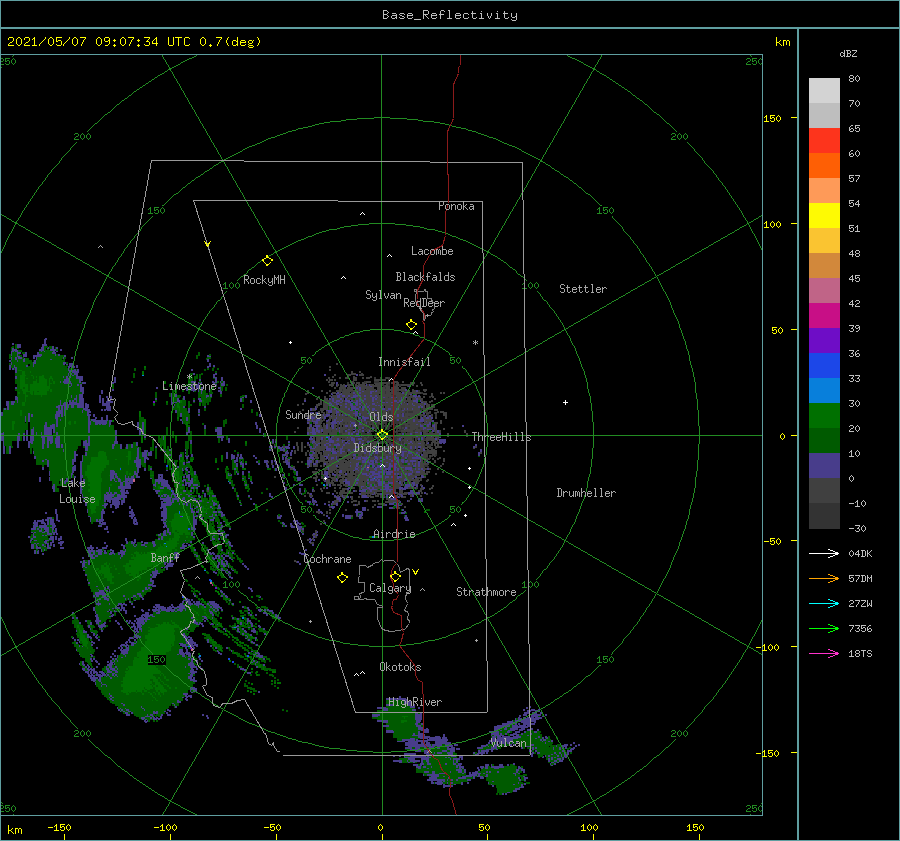The width and height of the screenshot is (900, 841).
Task: Click the Lake Louise label
Action: (x=77, y=491)
